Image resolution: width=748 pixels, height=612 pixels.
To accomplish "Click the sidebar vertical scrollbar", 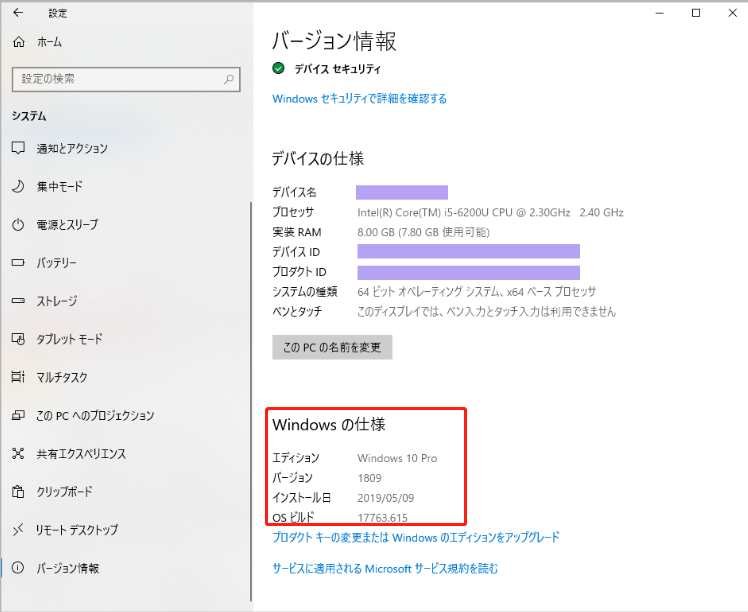I will [x=250, y=402].
